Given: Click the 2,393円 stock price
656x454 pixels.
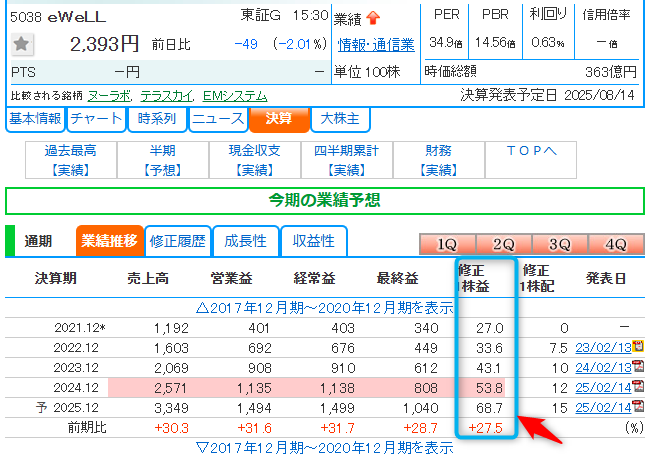Looking at the screenshot, I should click(x=104, y=44).
